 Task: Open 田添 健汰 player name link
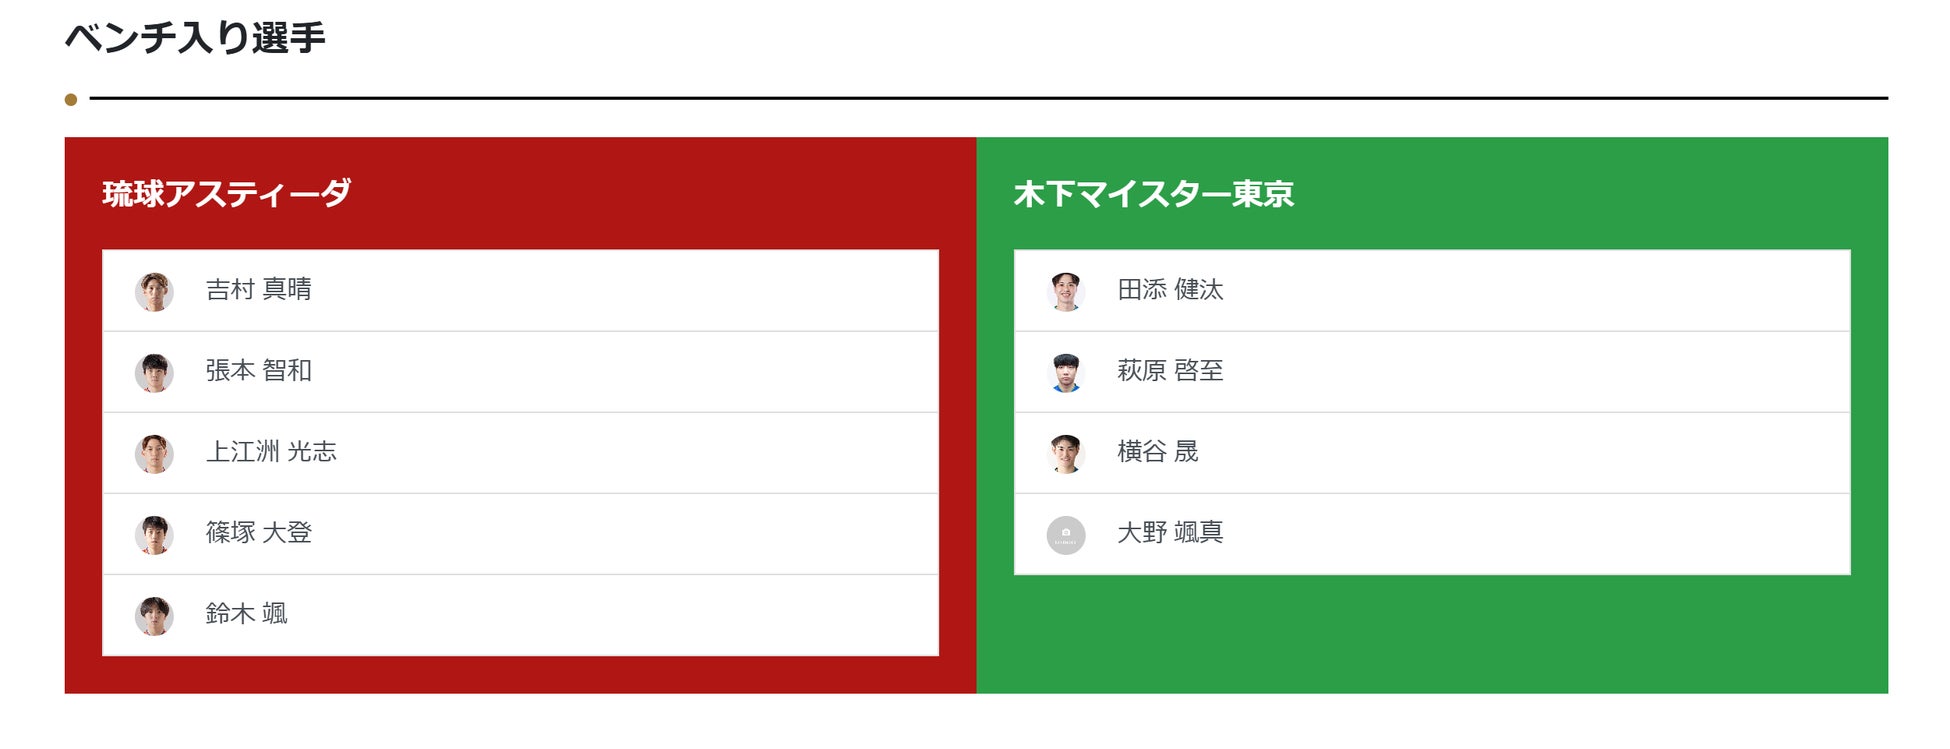click(1170, 290)
